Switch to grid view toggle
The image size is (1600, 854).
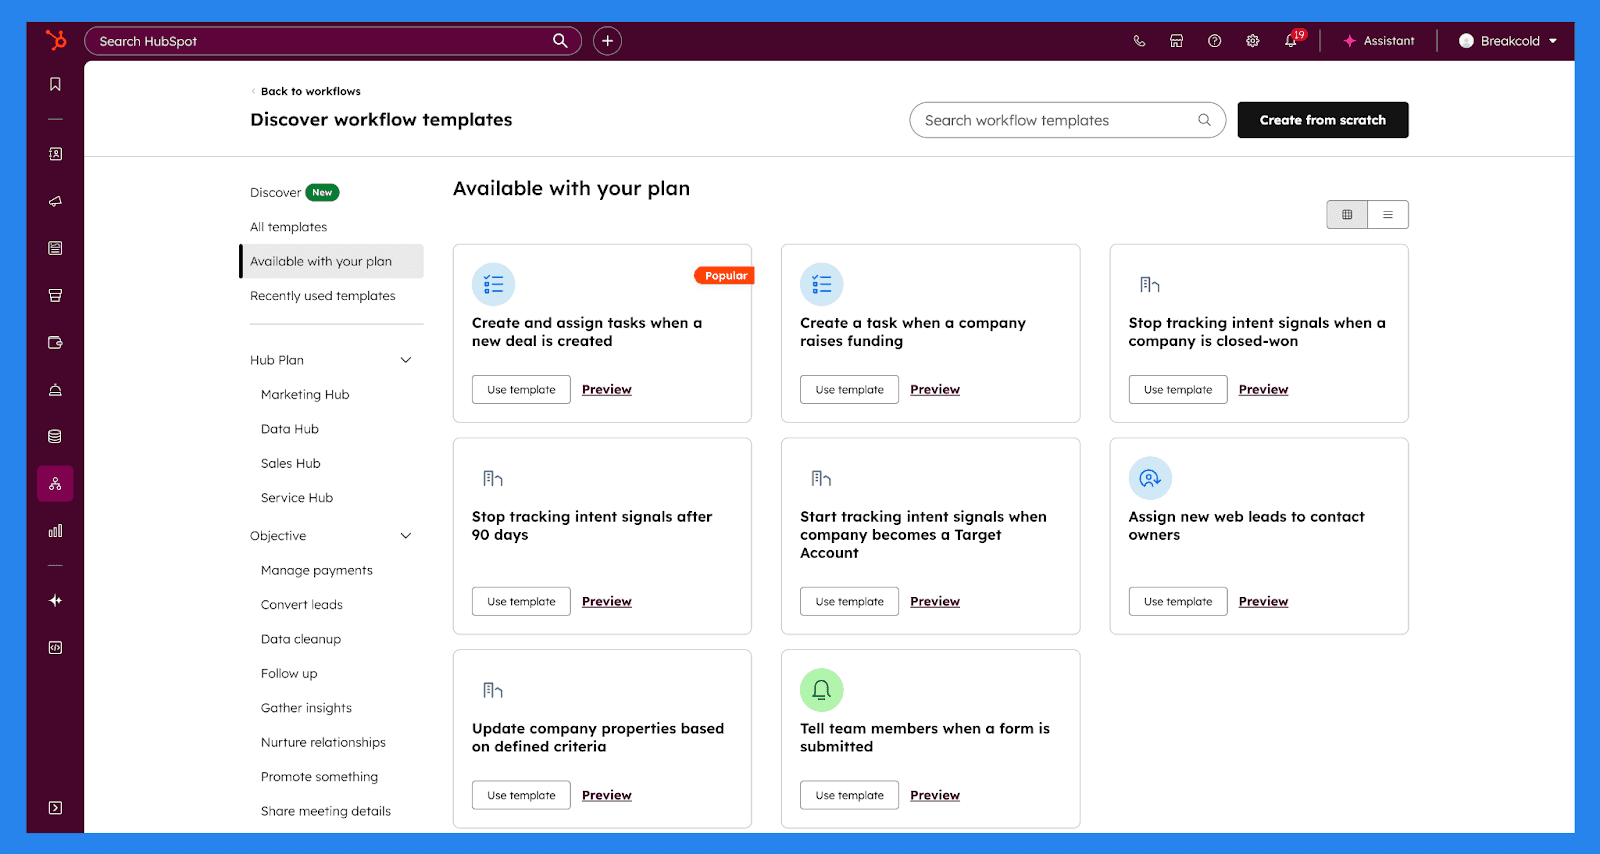[x=1347, y=214]
